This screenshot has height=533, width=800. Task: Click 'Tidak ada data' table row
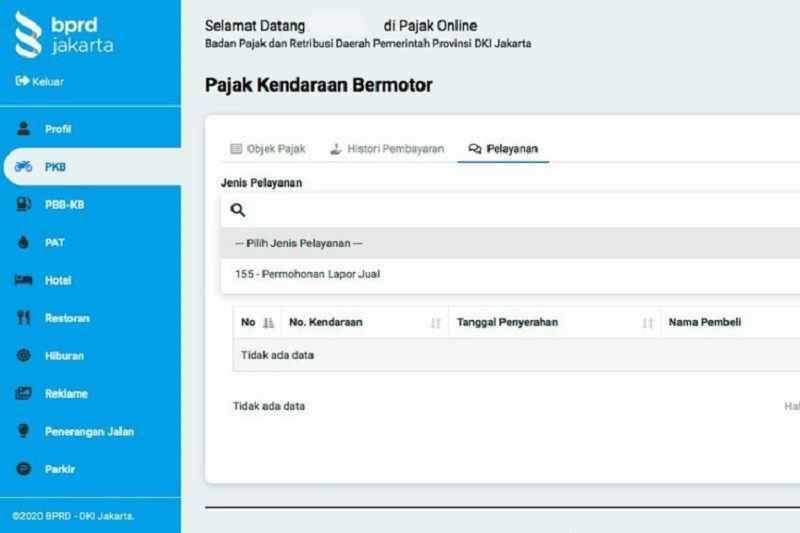pos(516,355)
